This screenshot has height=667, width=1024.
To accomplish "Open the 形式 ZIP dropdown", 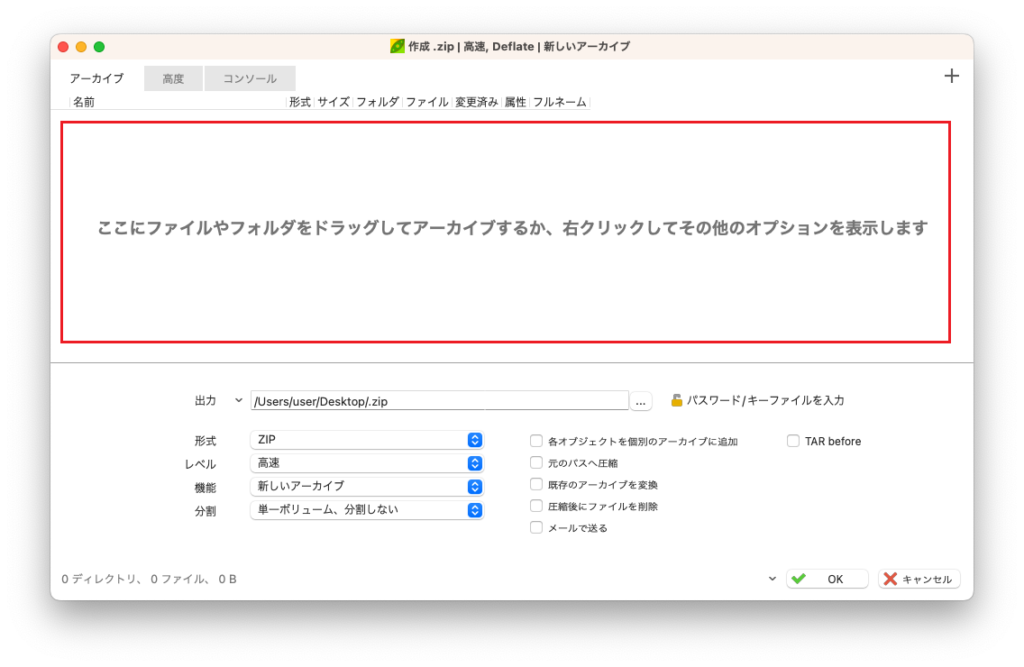I will click(x=366, y=440).
